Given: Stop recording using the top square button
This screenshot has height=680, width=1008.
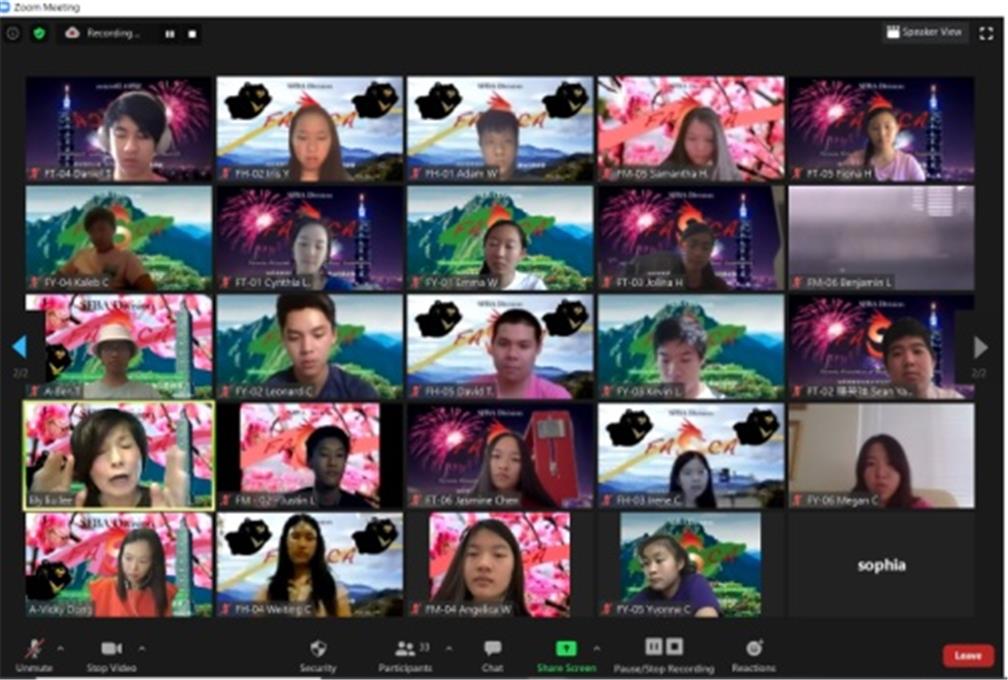Looking at the screenshot, I should pos(192,33).
